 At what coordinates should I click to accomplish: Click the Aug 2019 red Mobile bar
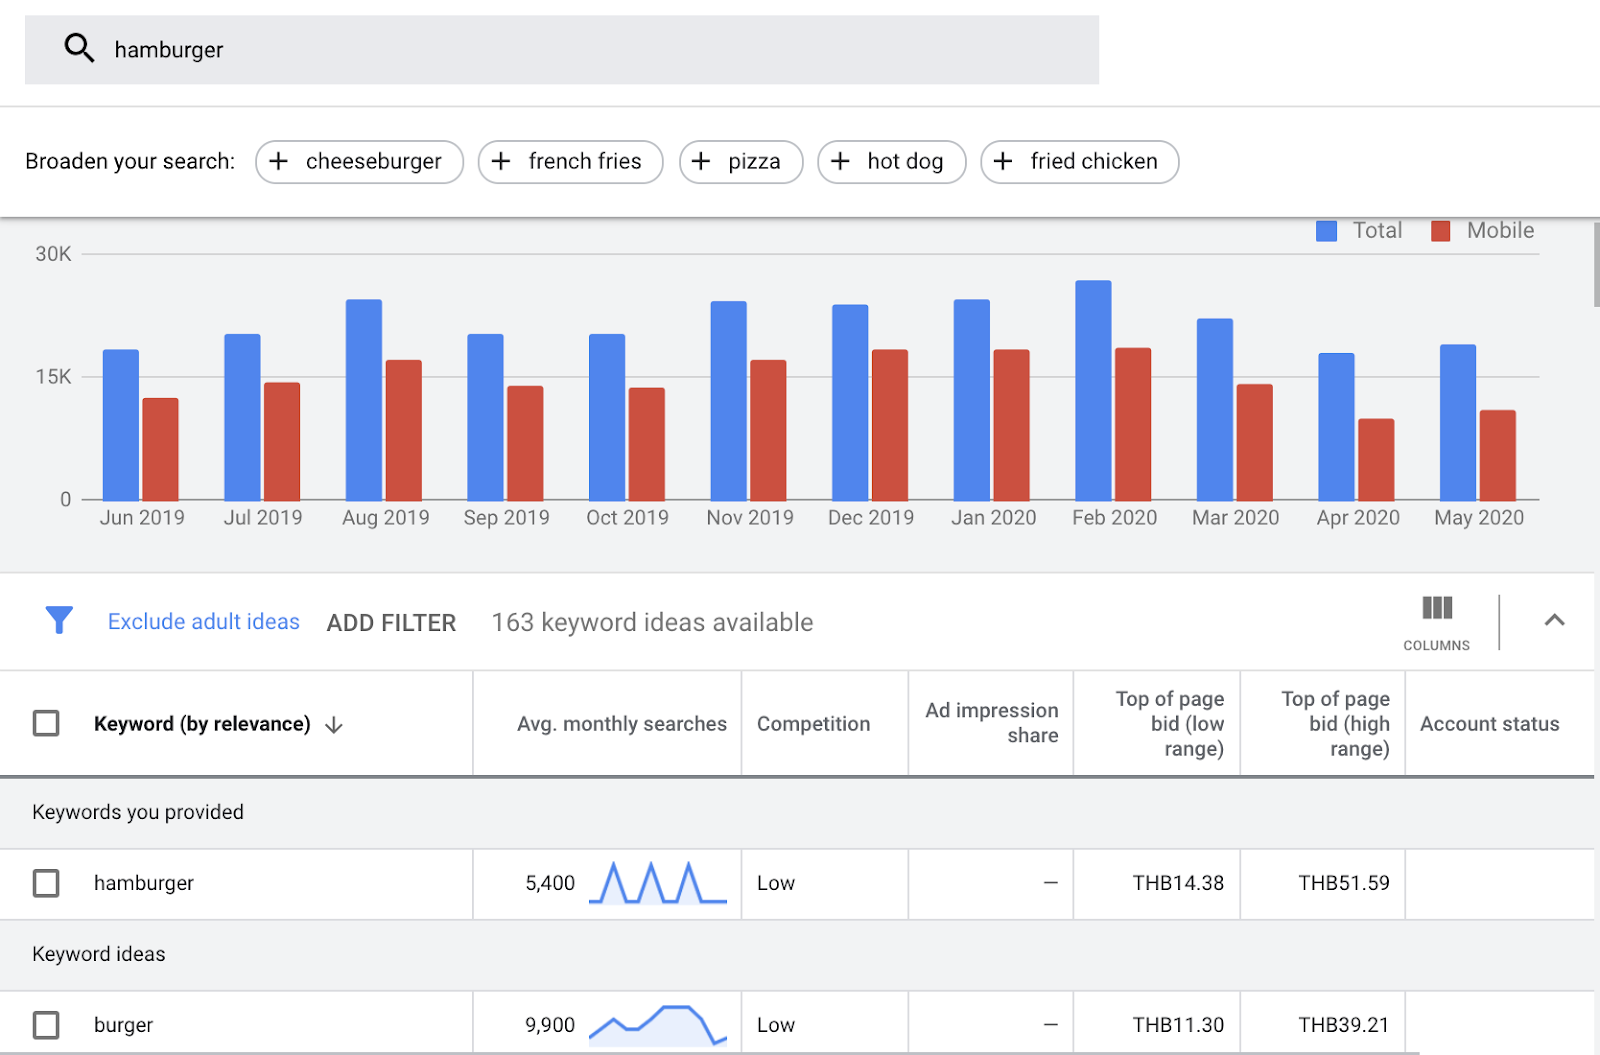tap(404, 430)
